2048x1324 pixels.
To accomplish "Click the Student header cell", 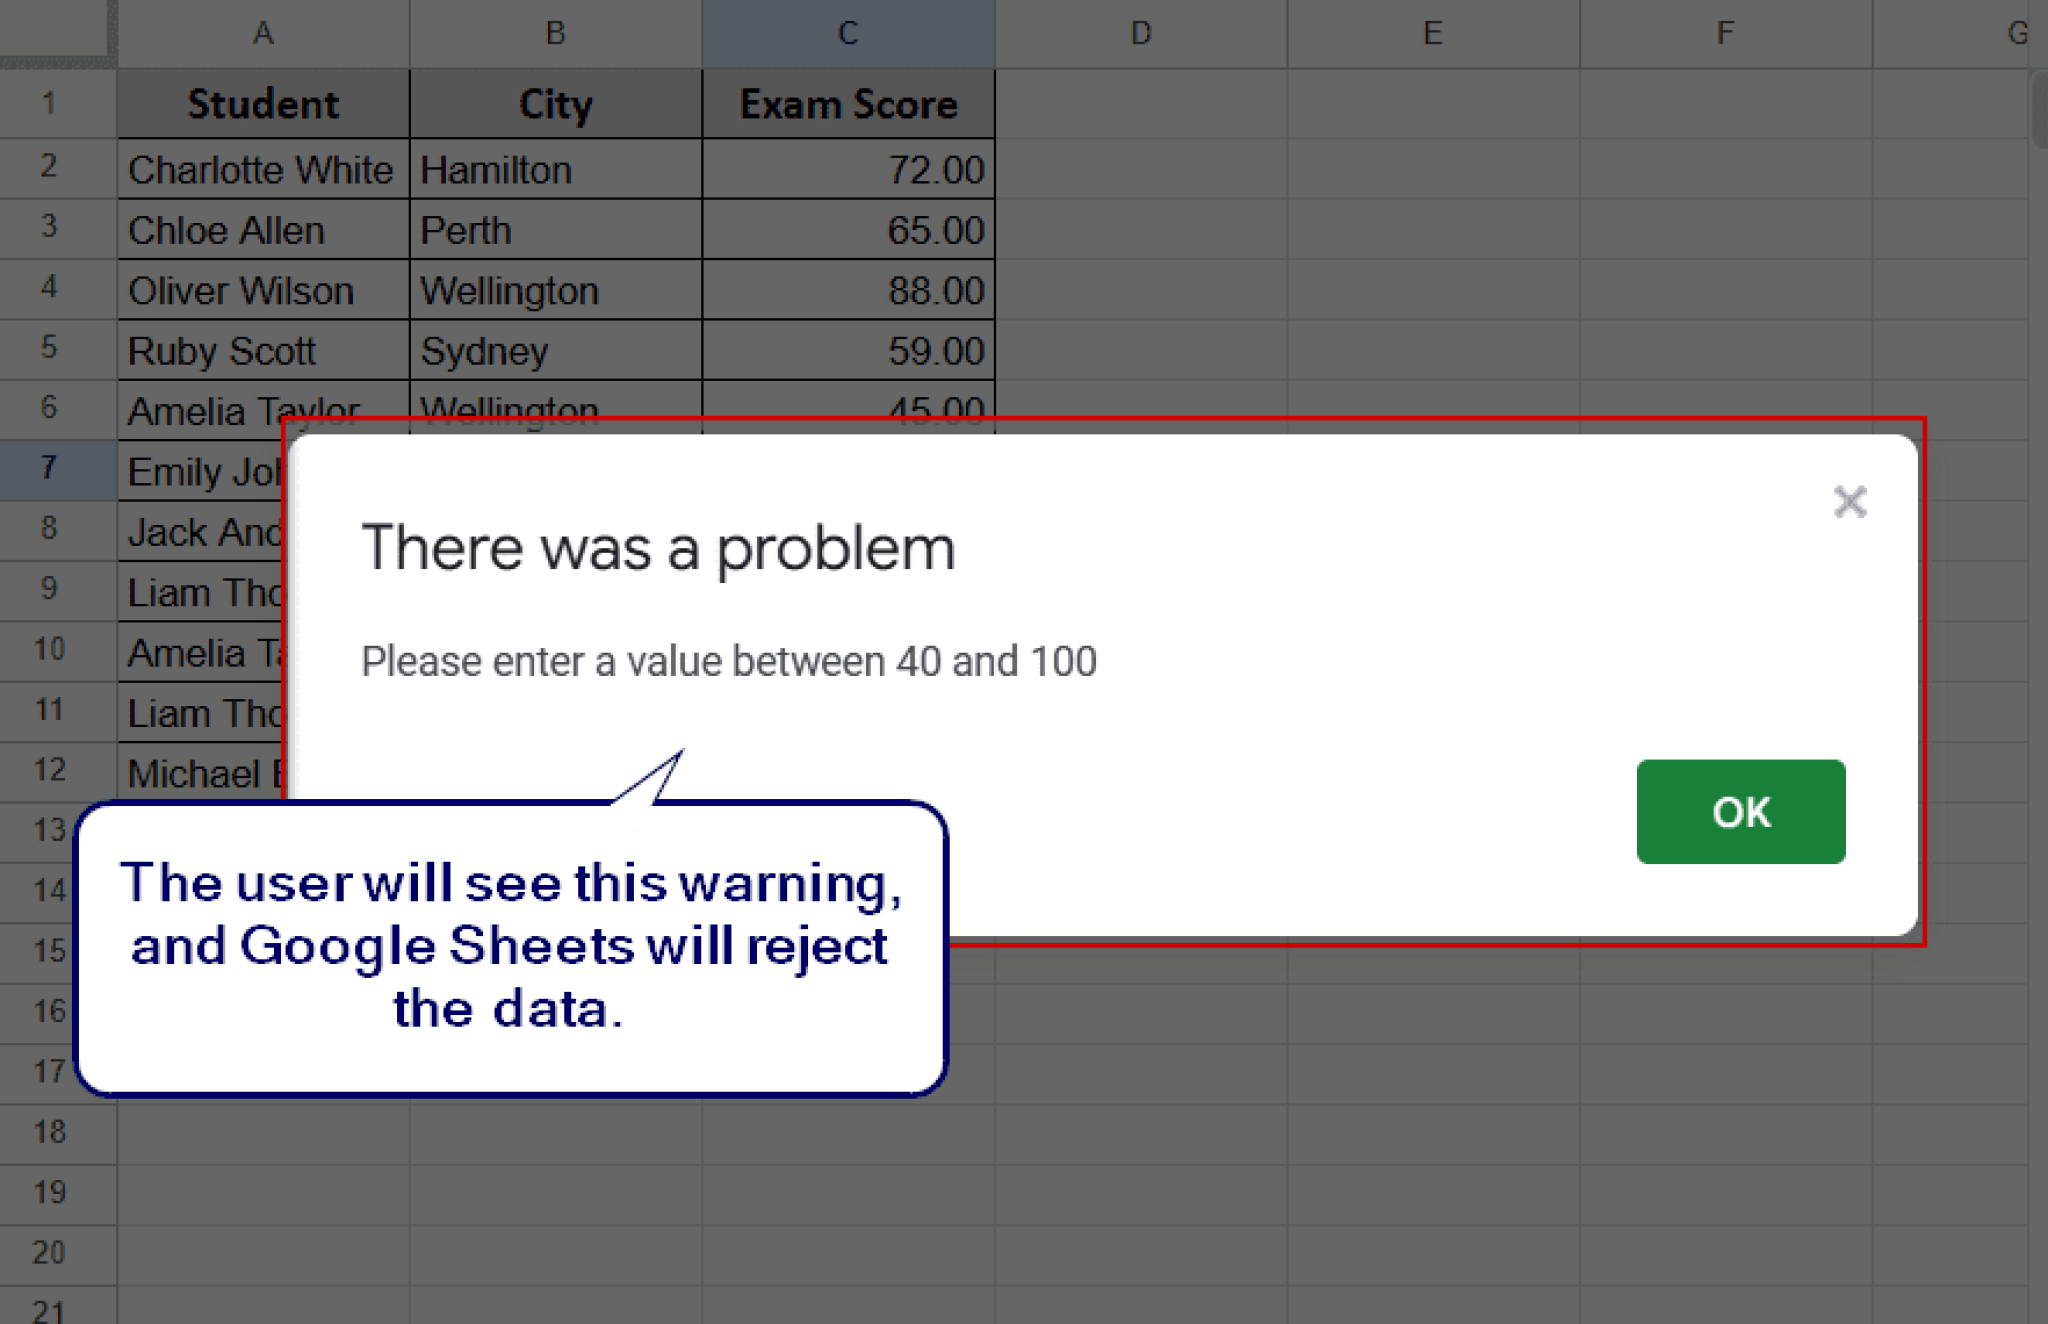I will [x=262, y=102].
